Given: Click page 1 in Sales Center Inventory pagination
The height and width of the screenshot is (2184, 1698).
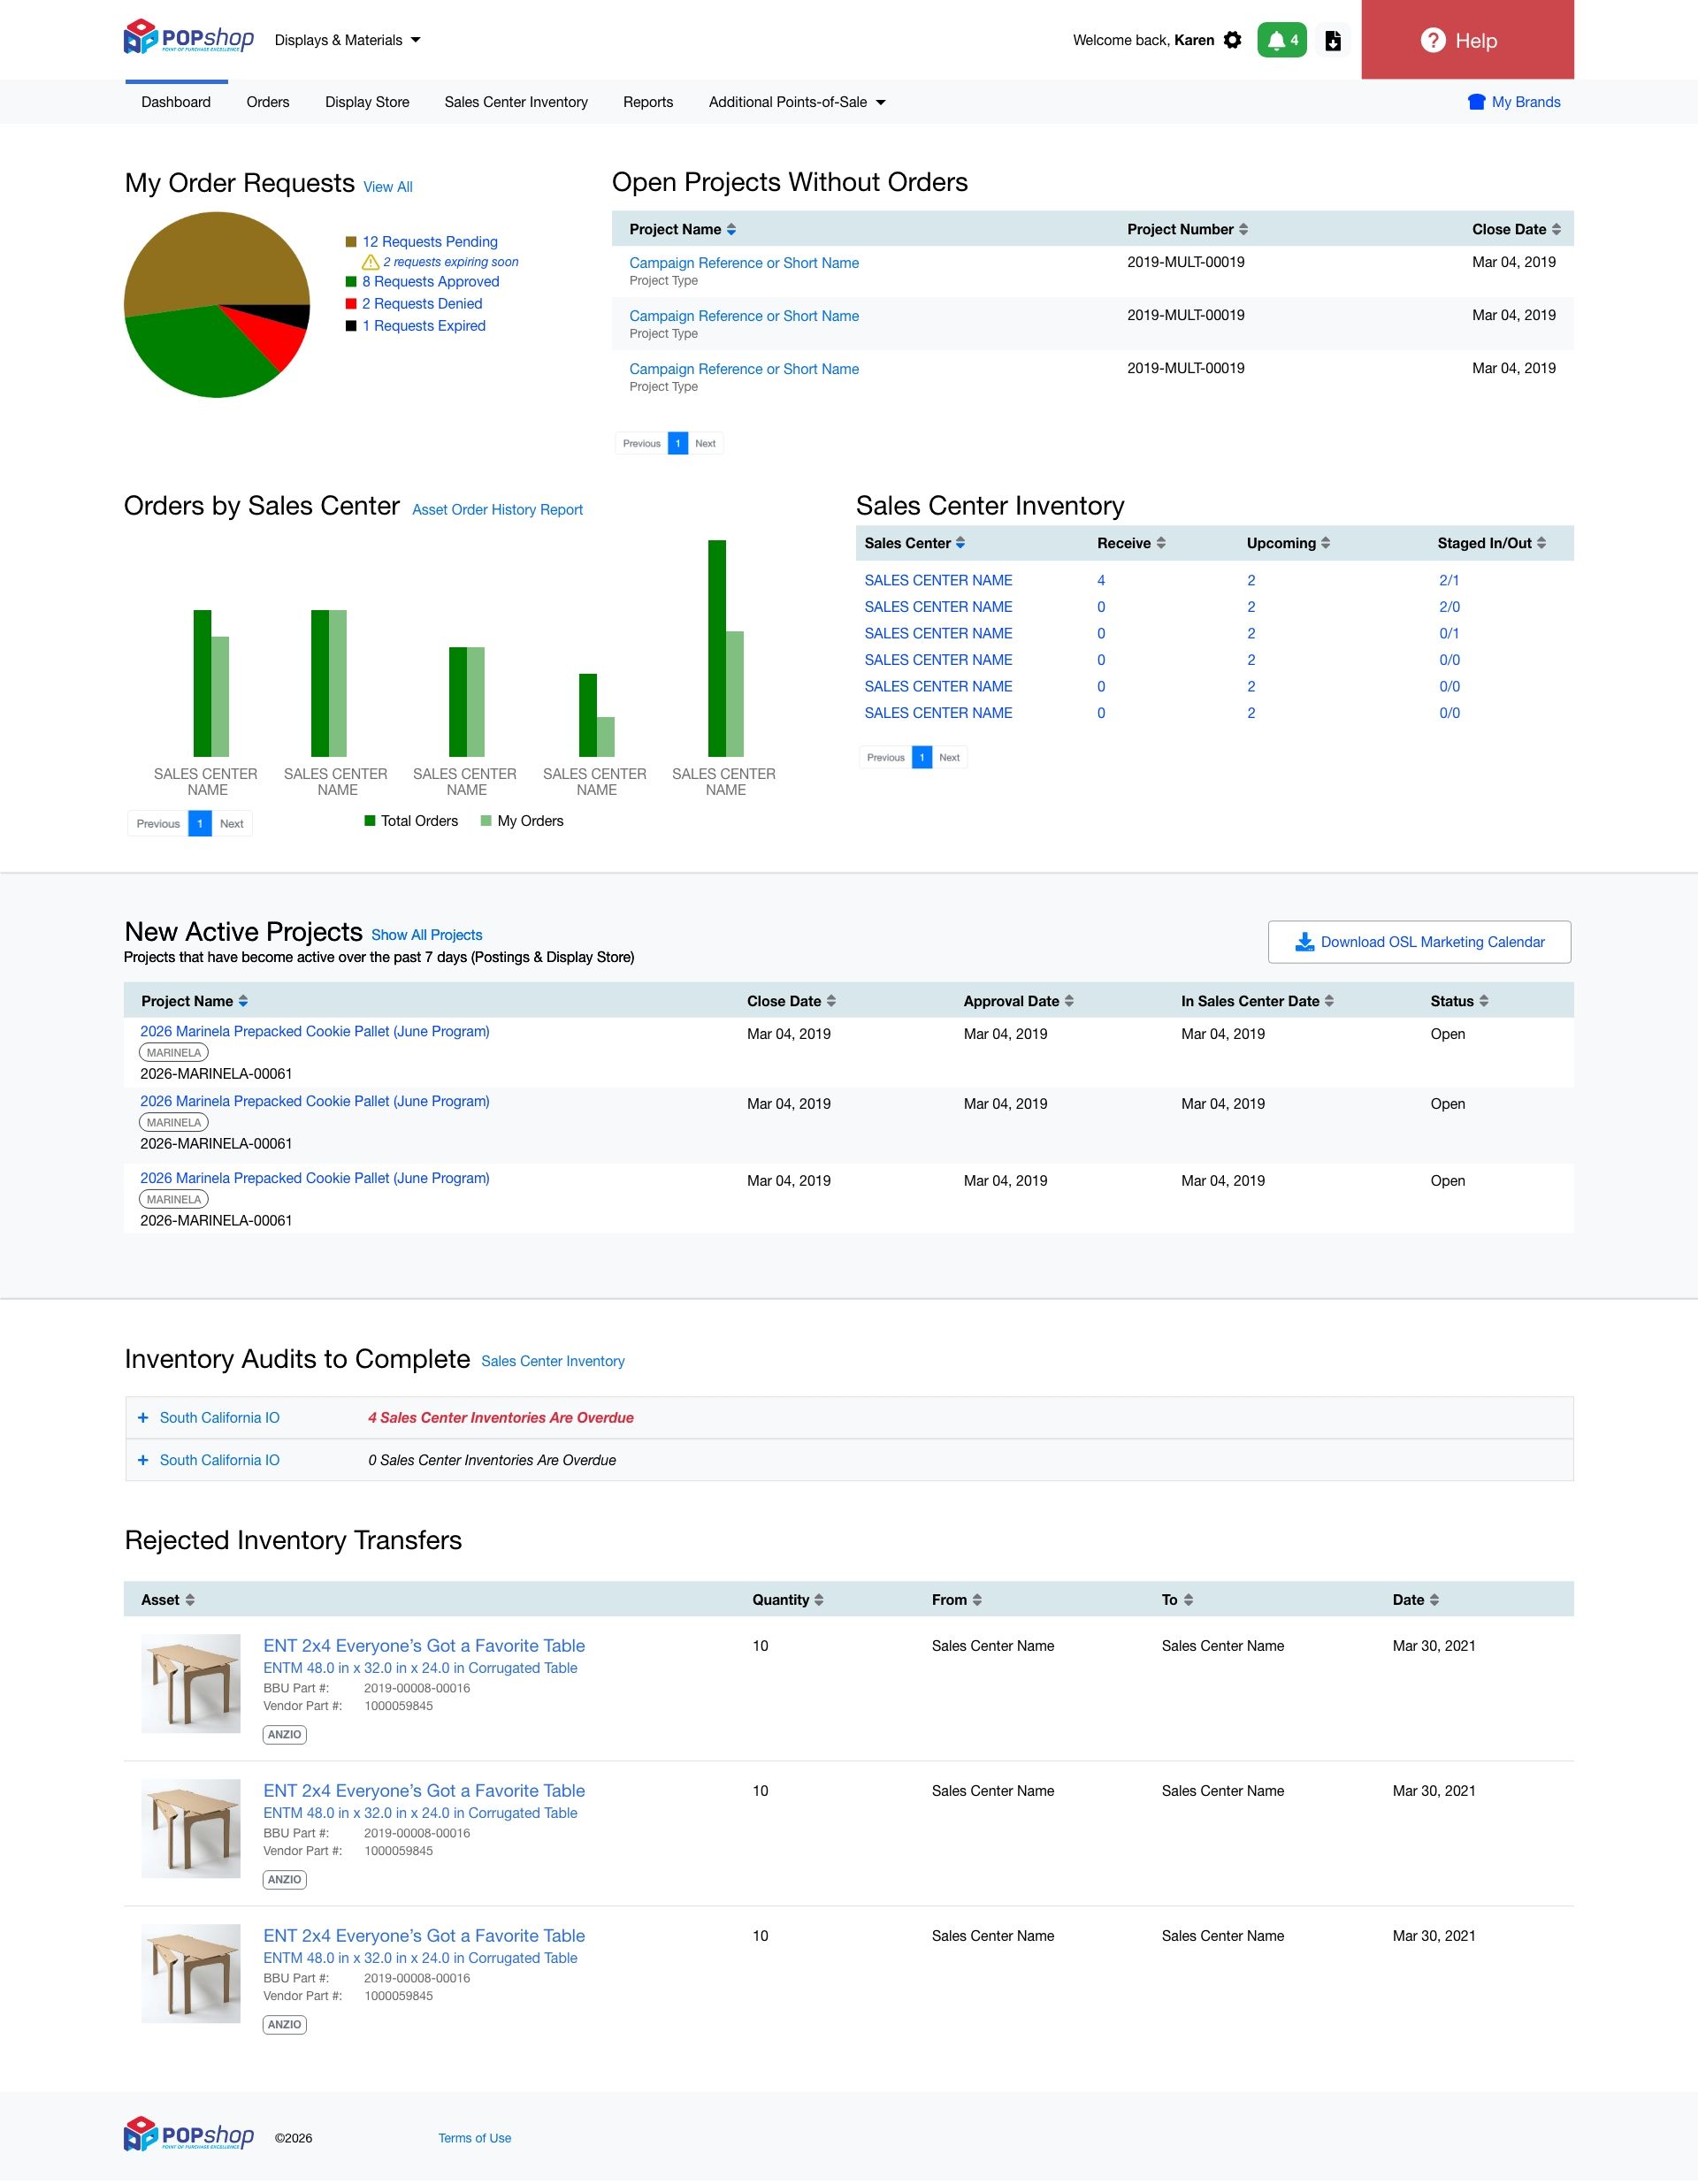Looking at the screenshot, I should tap(922, 757).
